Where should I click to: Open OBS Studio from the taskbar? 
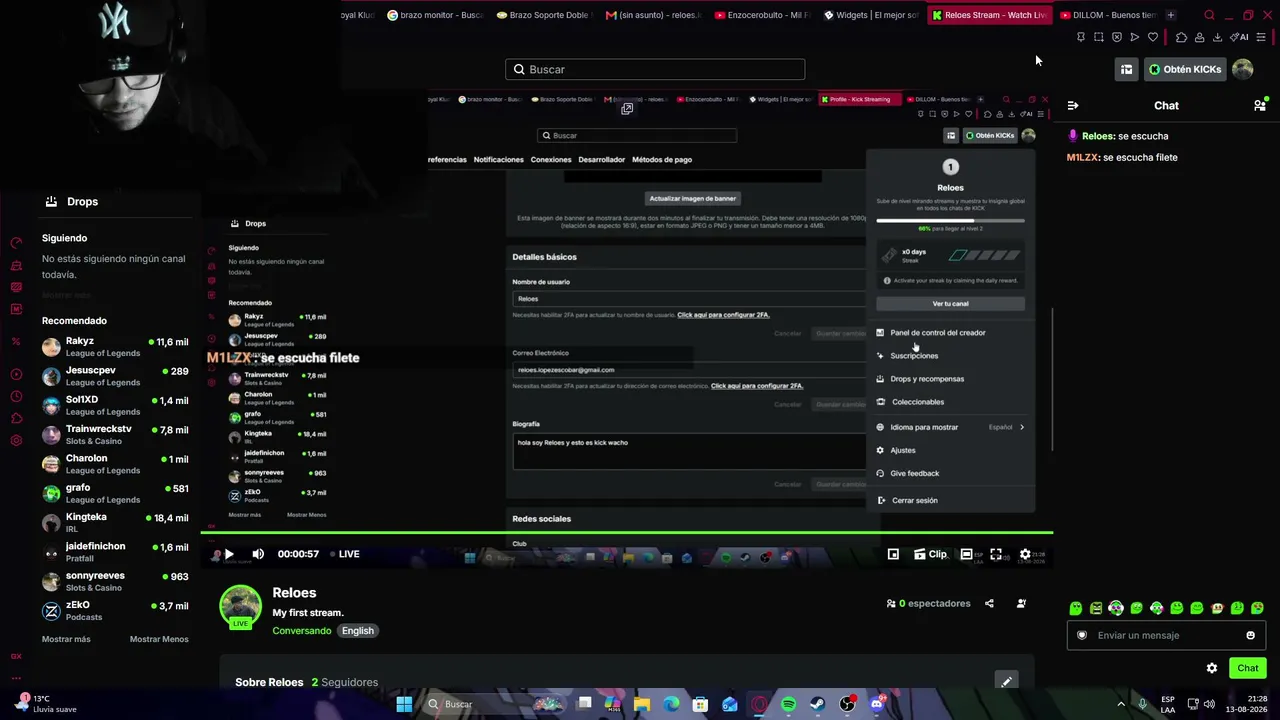pyautogui.click(x=847, y=704)
